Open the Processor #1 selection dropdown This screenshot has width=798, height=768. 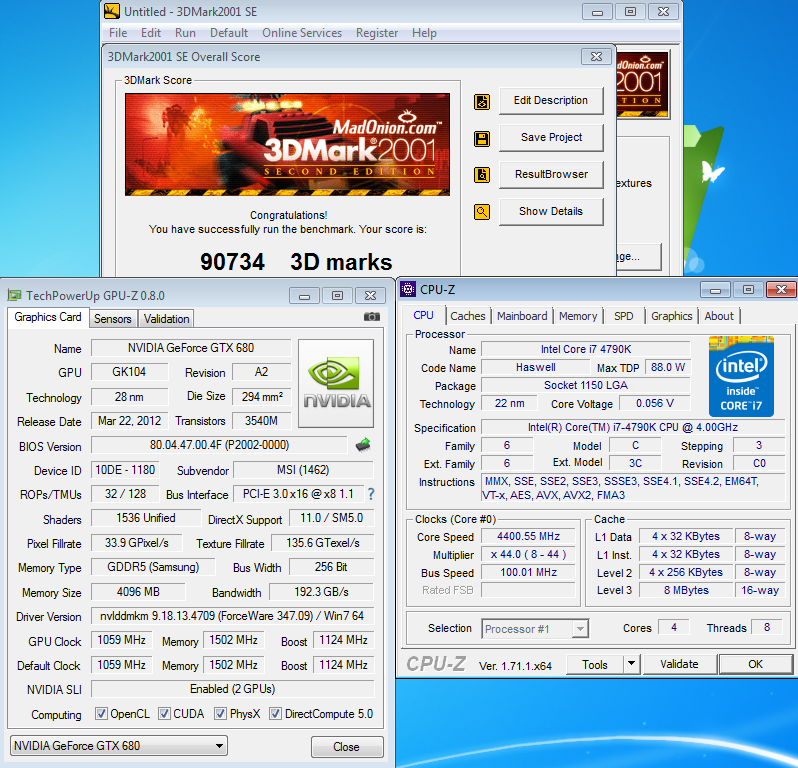coord(535,629)
